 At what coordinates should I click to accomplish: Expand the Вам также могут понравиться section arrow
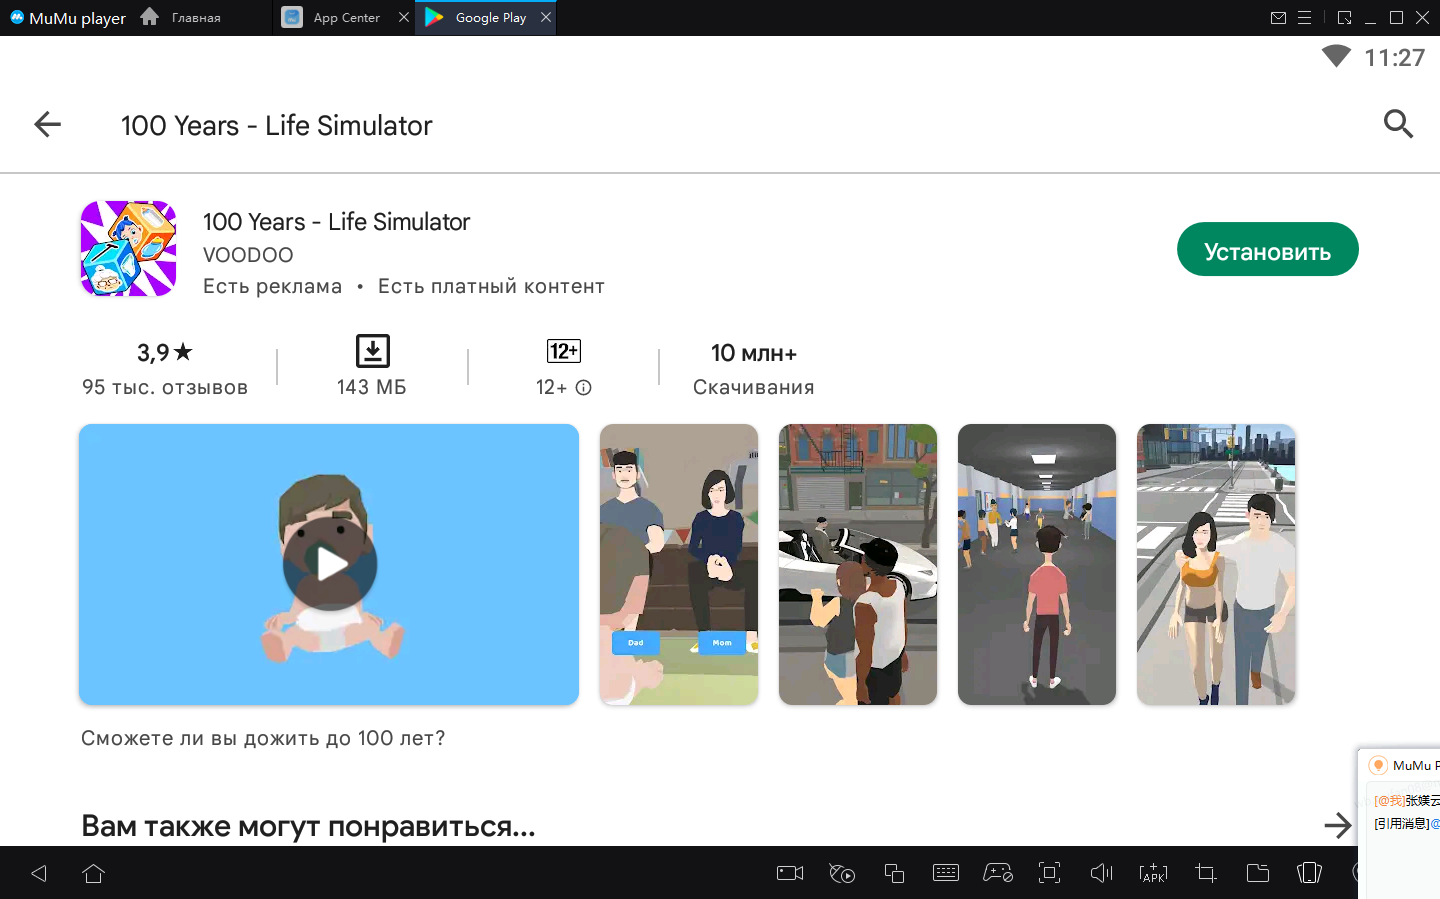tap(1336, 825)
